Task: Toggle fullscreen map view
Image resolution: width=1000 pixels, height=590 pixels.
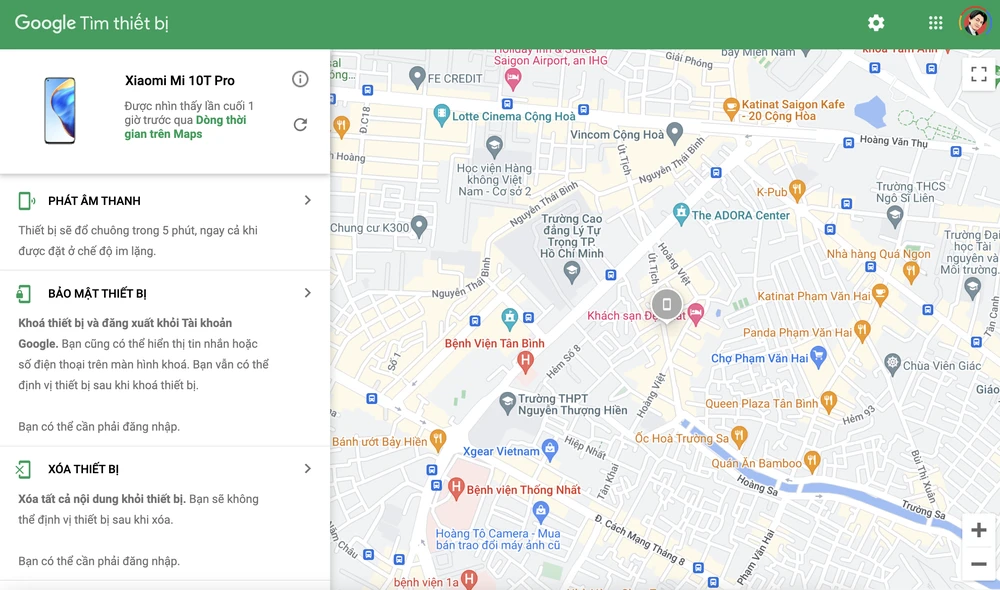Action: click(978, 75)
